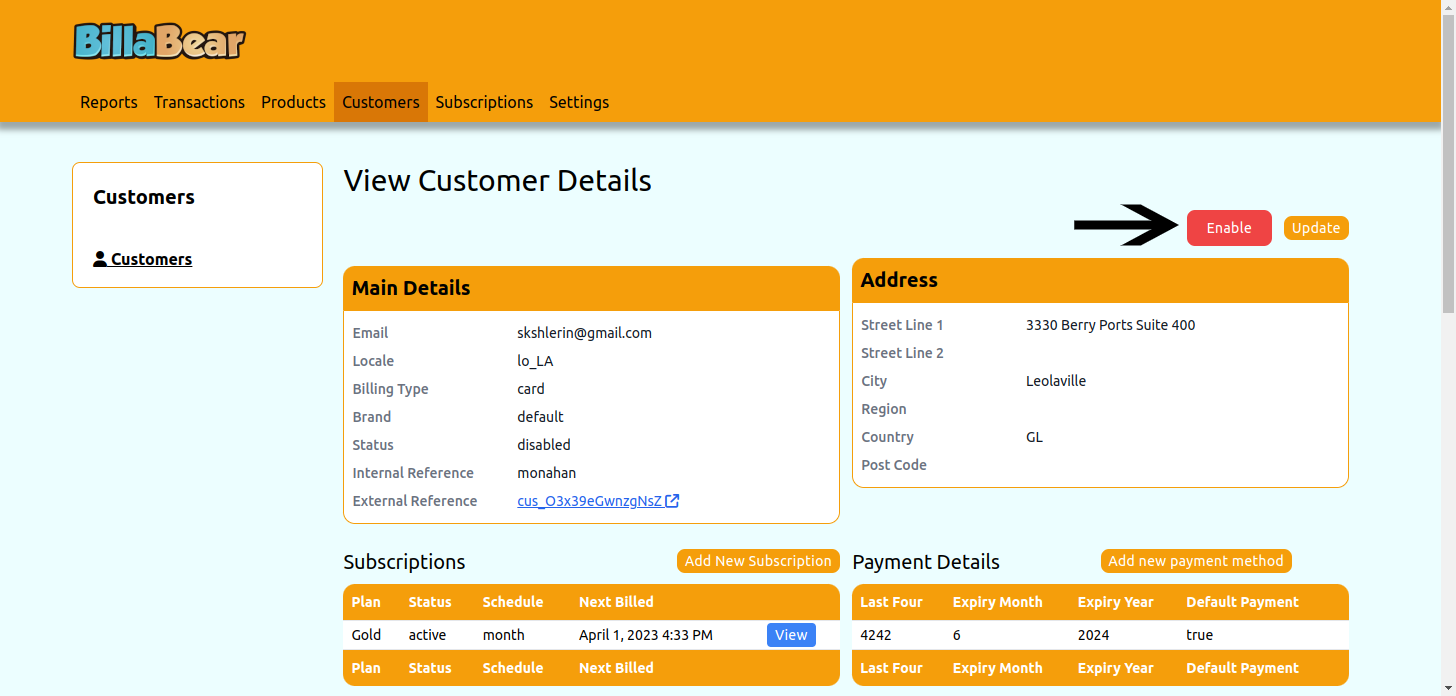Click the Street Line 2 label

pos(902,353)
